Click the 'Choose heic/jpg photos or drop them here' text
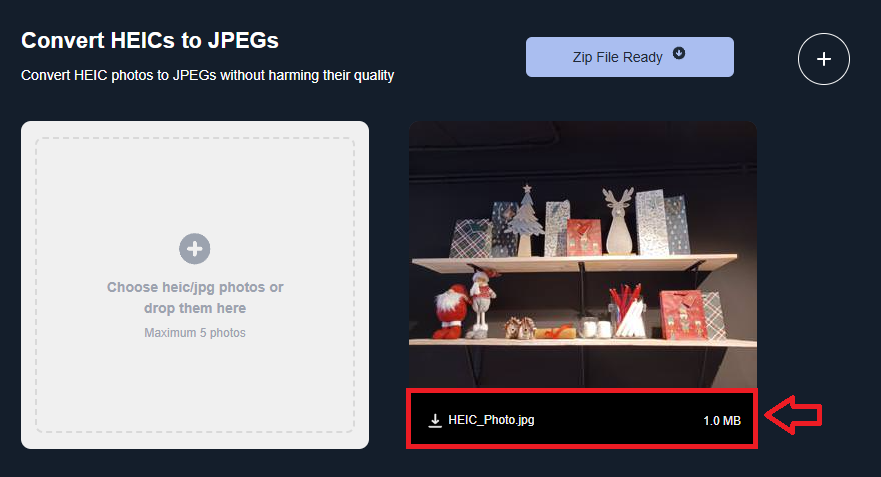881x477 pixels. click(x=195, y=298)
